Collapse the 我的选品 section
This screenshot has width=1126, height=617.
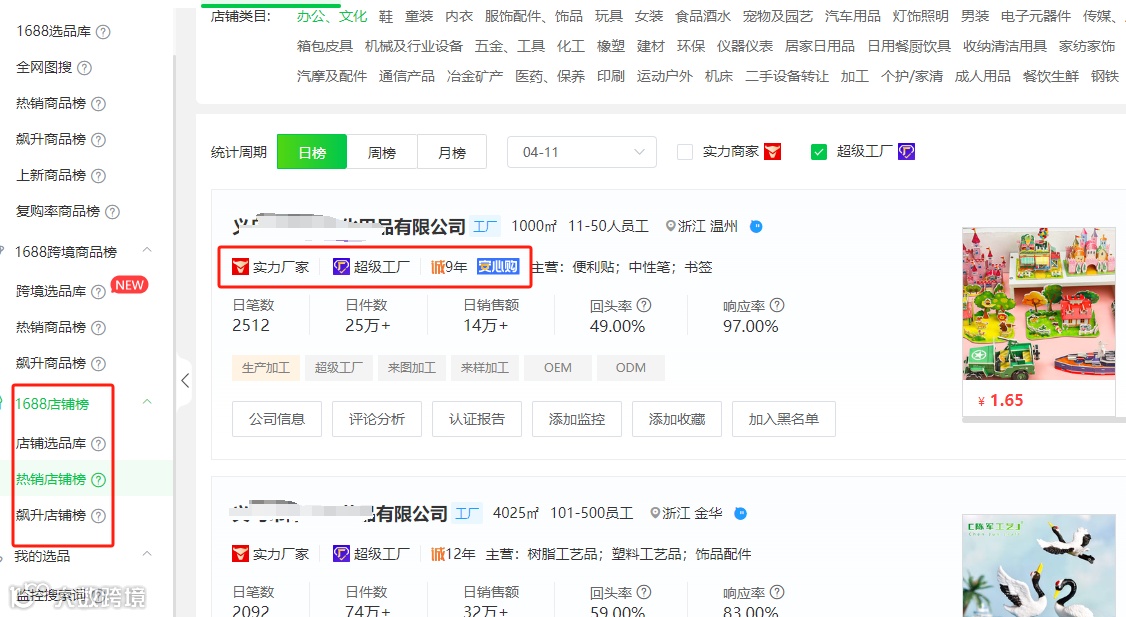147,554
